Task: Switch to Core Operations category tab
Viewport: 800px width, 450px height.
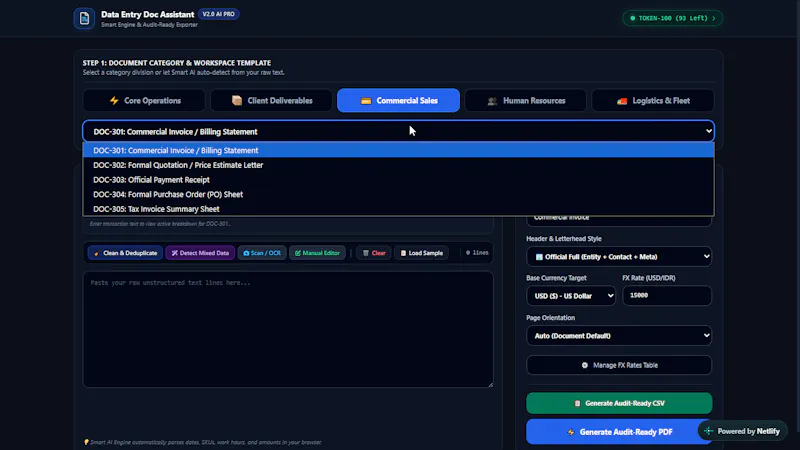Action: coord(144,101)
